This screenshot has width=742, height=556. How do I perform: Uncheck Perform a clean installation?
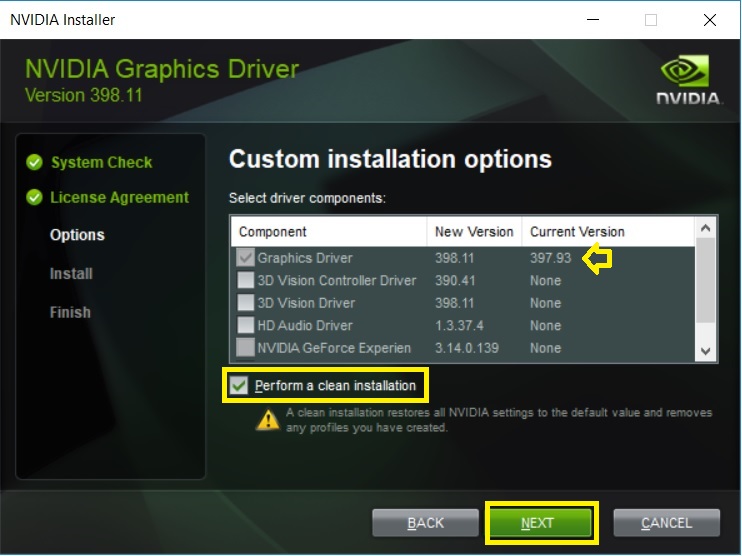(238, 386)
